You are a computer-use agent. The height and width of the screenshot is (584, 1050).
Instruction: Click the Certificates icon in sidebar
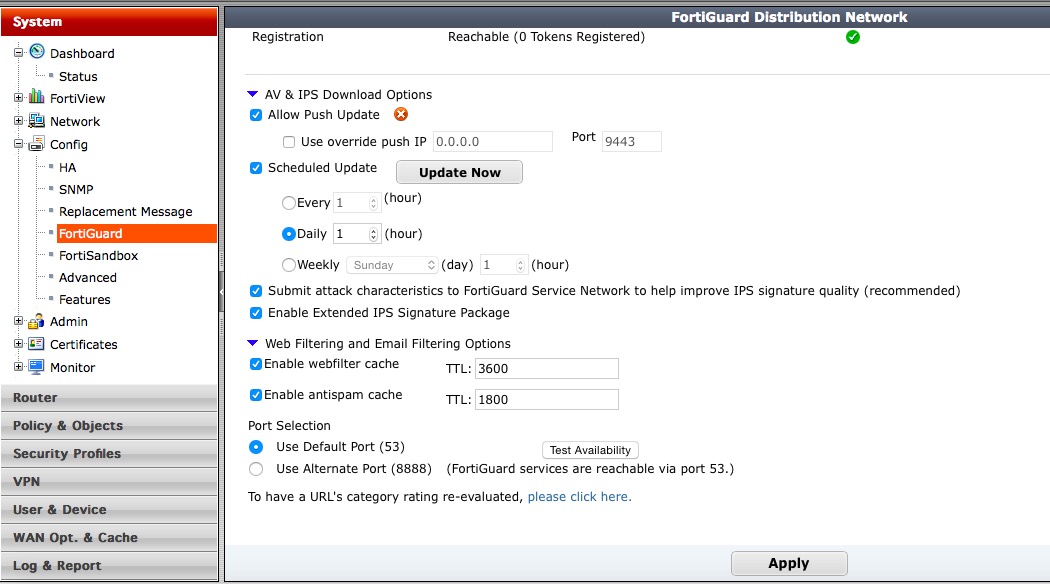37,344
